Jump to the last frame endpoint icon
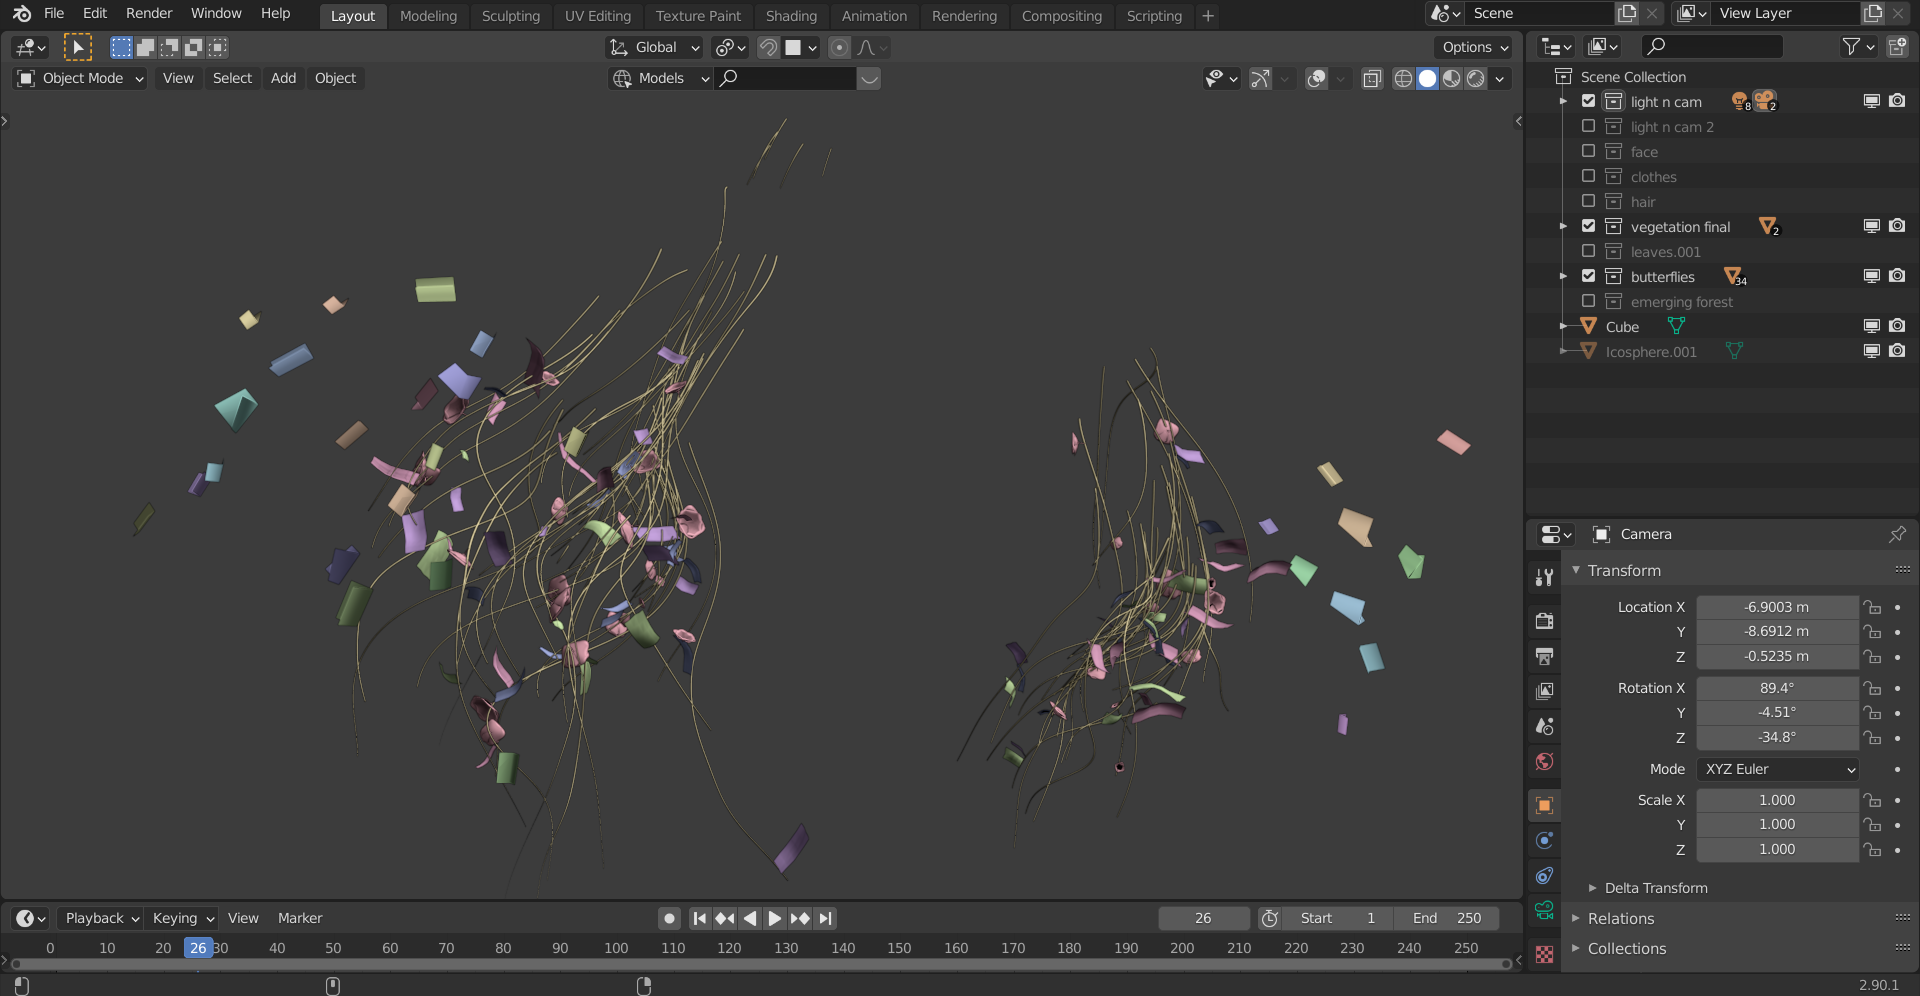Screen dimensions: 1920x996 pyautogui.click(x=825, y=918)
